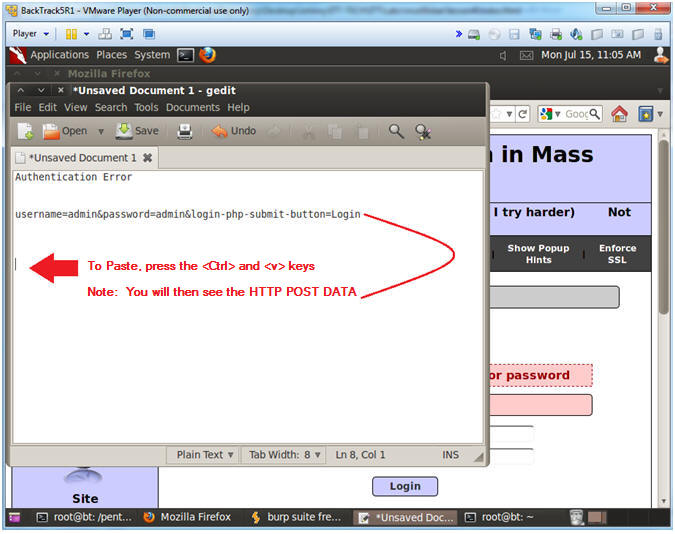This screenshot has width=675, height=534.
Task: Click the volume speaker icon in panel
Action: [x=503, y=56]
